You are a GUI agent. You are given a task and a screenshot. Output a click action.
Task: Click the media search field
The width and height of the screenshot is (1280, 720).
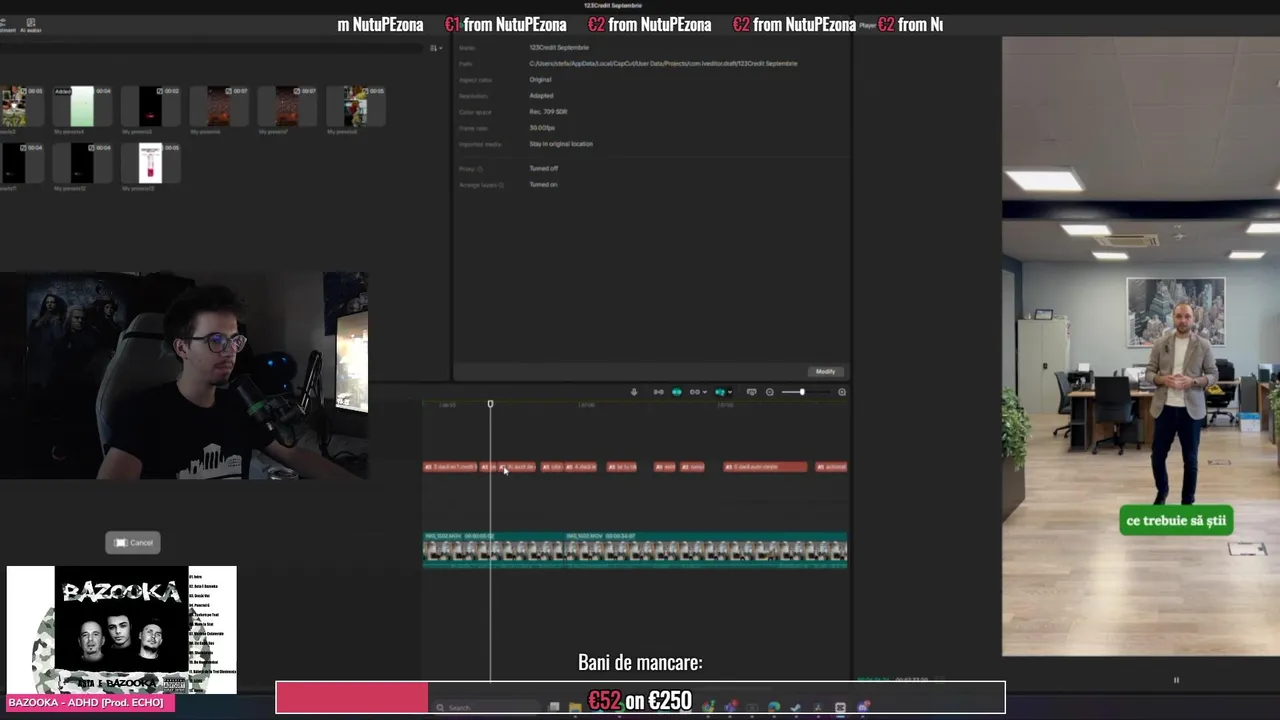coord(211,48)
